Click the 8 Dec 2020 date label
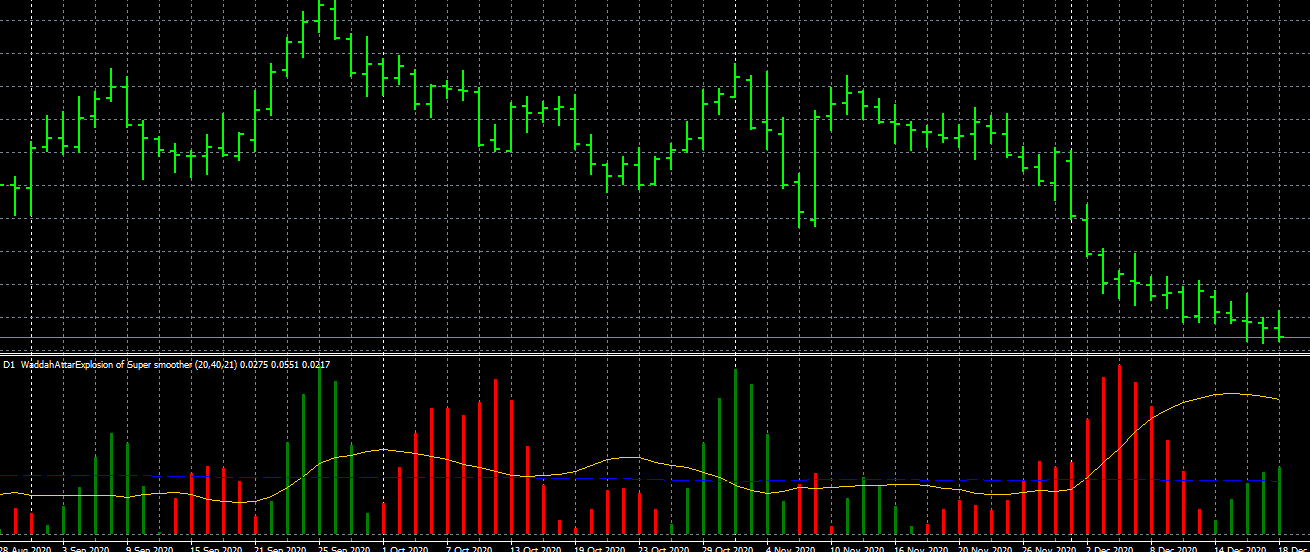 click(1174, 548)
